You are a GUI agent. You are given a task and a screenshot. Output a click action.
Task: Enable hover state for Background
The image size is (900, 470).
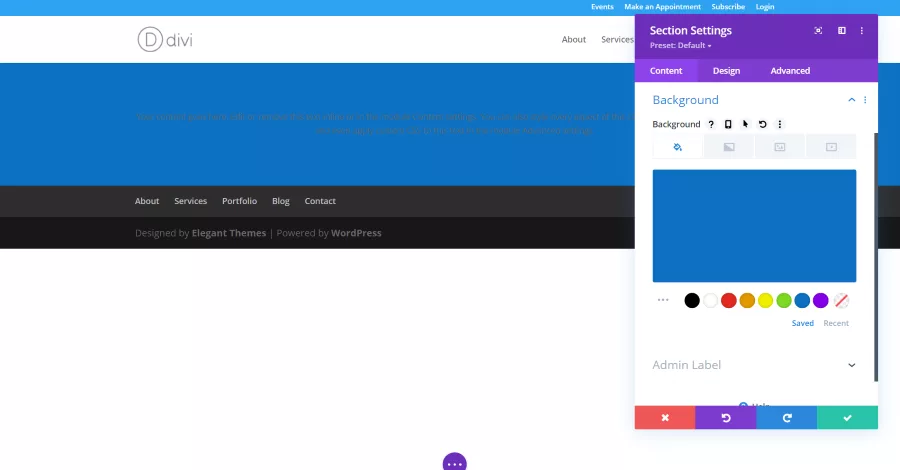click(x=745, y=124)
